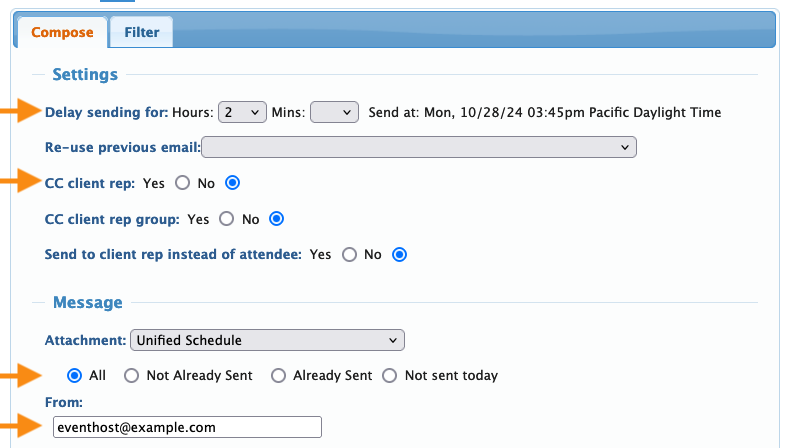The height and width of the screenshot is (448, 792).
Task: Click the orange arrow beside CC client rep
Action: [20, 181]
